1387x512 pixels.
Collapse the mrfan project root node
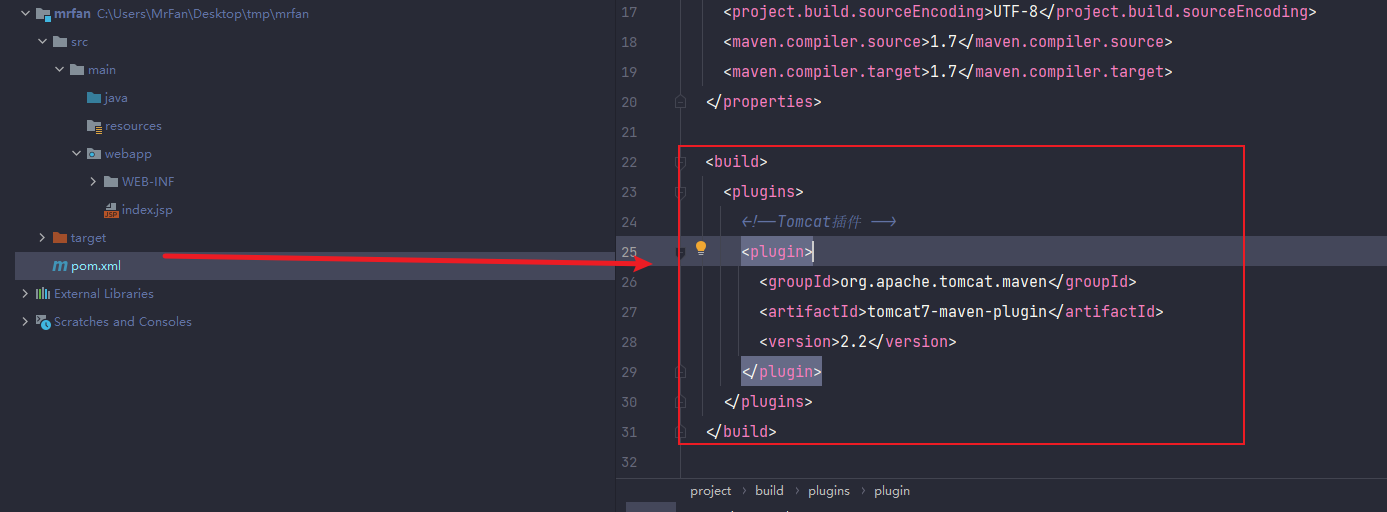click(25, 14)
